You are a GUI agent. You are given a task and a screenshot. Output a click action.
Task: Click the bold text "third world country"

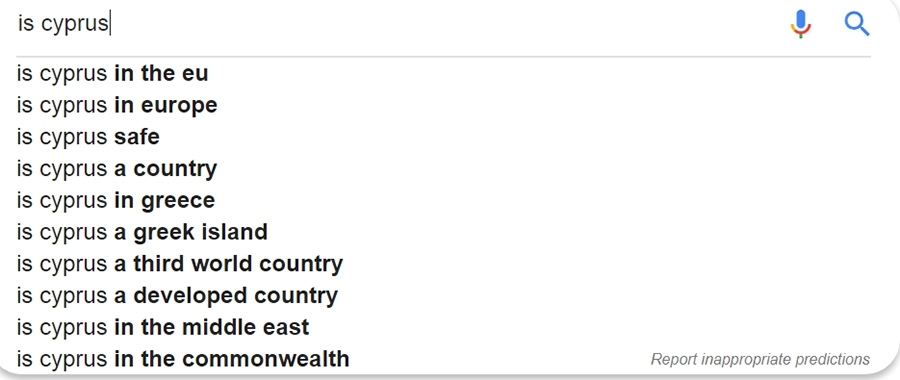[238, 263]
